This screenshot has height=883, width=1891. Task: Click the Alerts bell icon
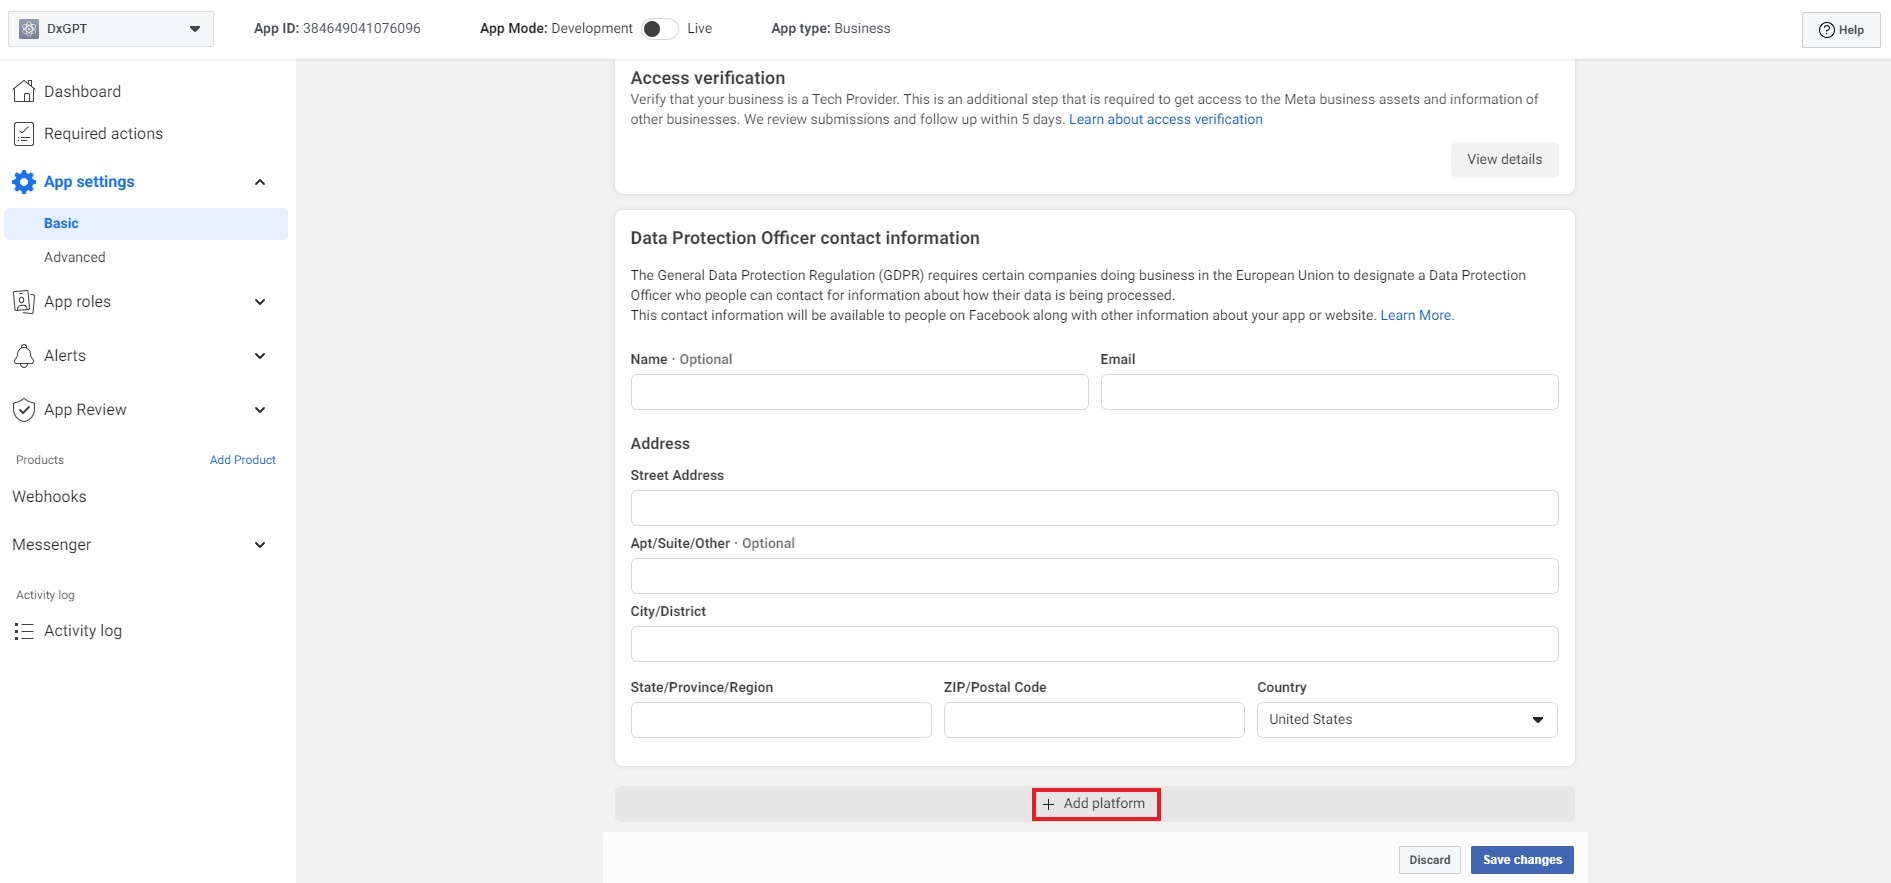(24, 356)
